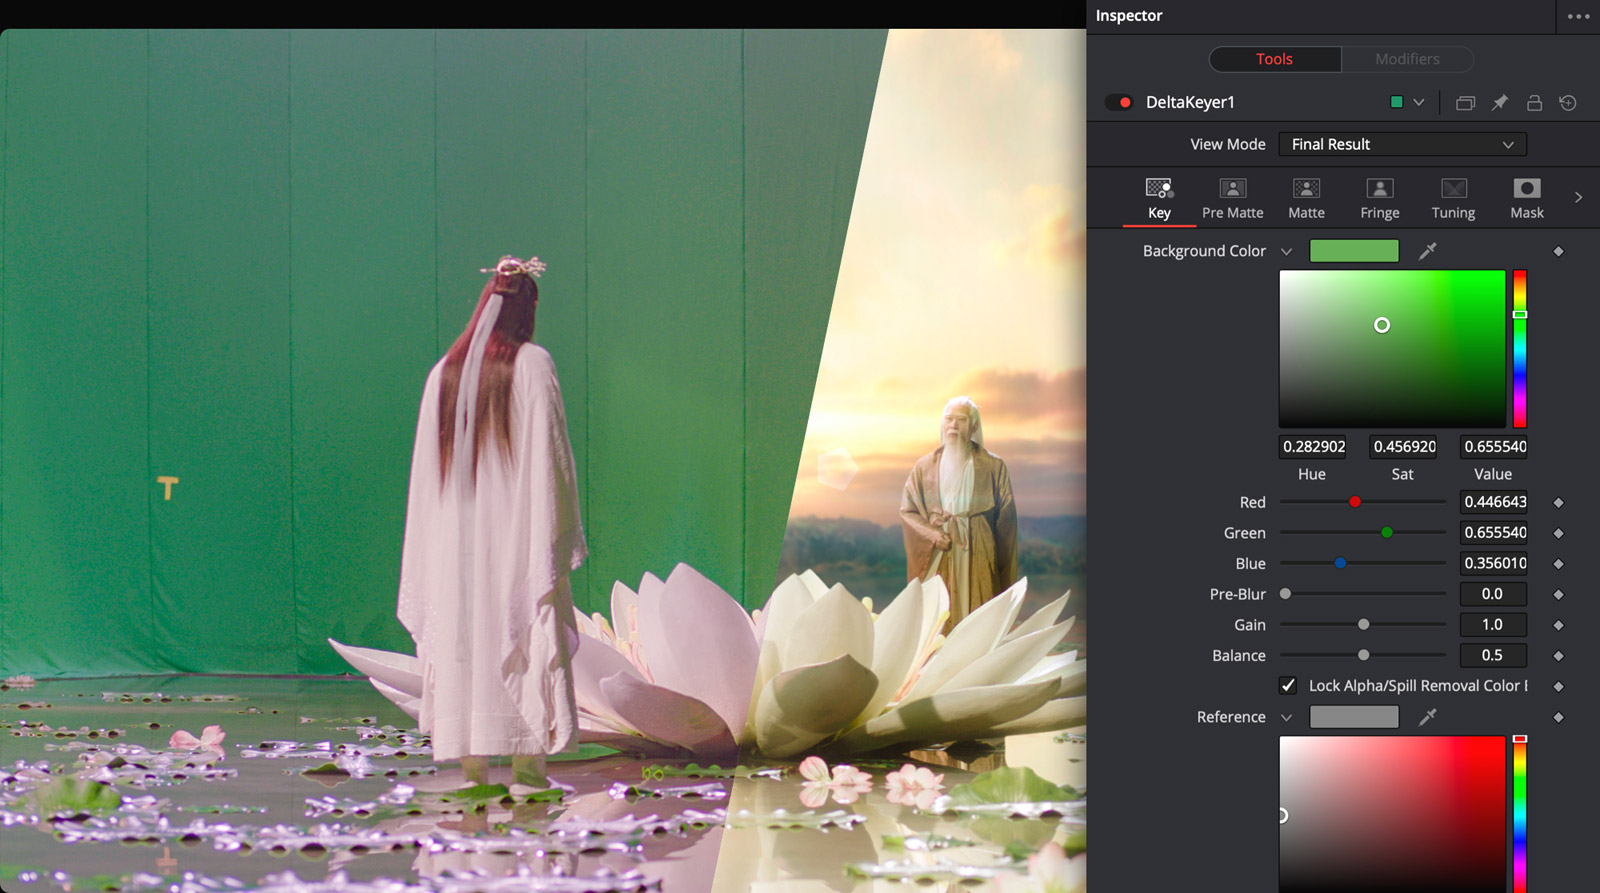The width and height of the screenshot is (1600, 893).
Task: Pin the DeltaKeyer1 tool
Action: click(1500, 103)
